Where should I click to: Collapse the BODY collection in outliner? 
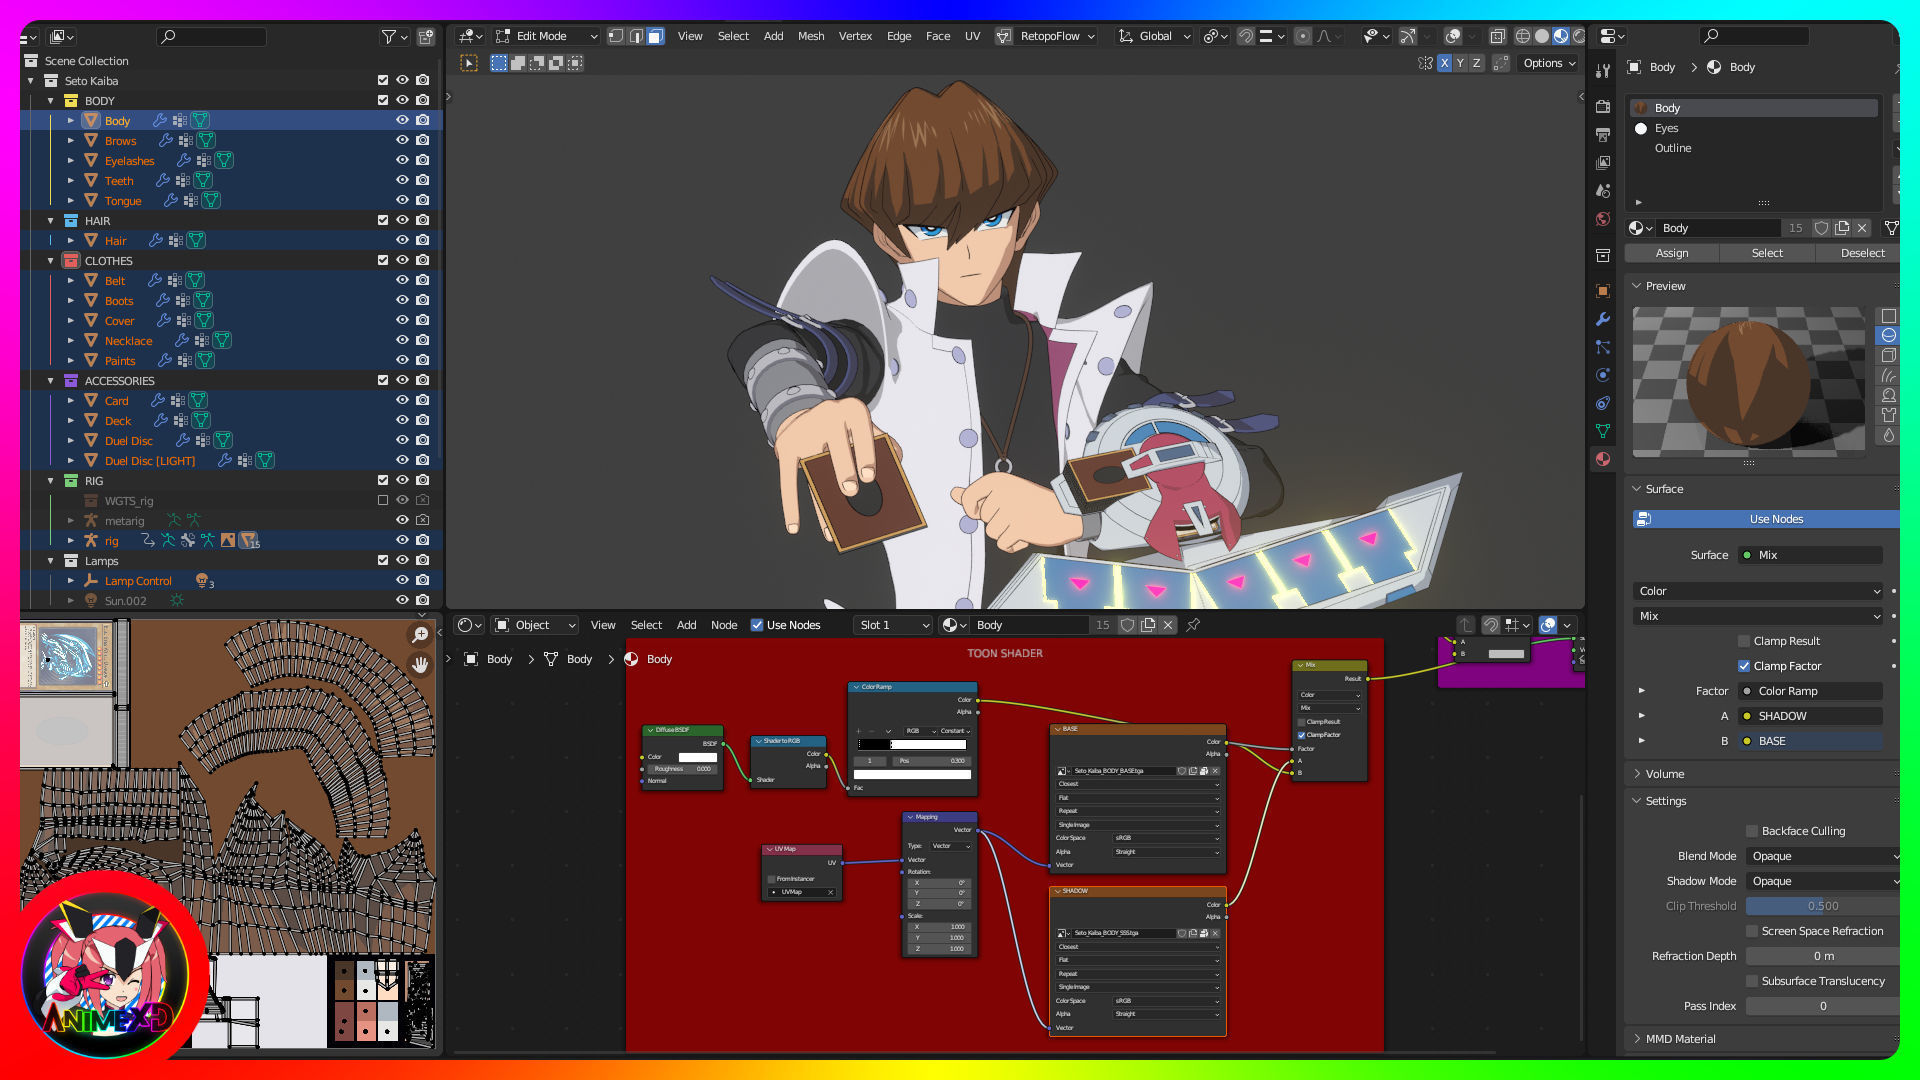click(50, 100)
